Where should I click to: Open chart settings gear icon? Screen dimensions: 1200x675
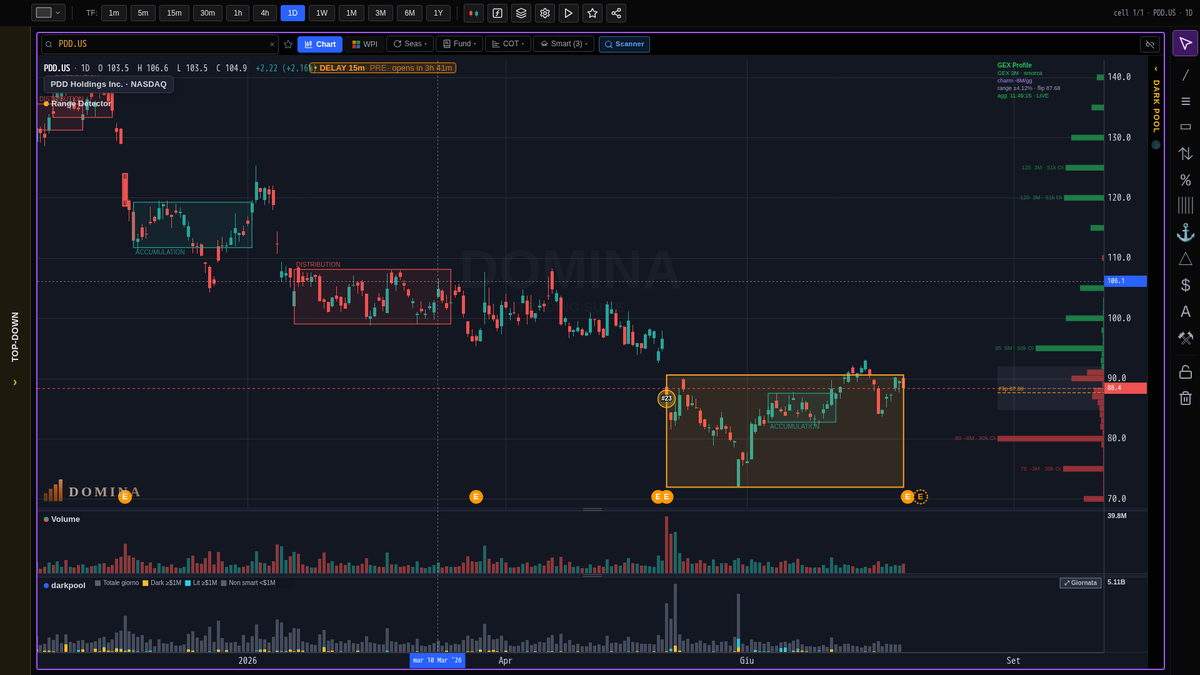545,13
